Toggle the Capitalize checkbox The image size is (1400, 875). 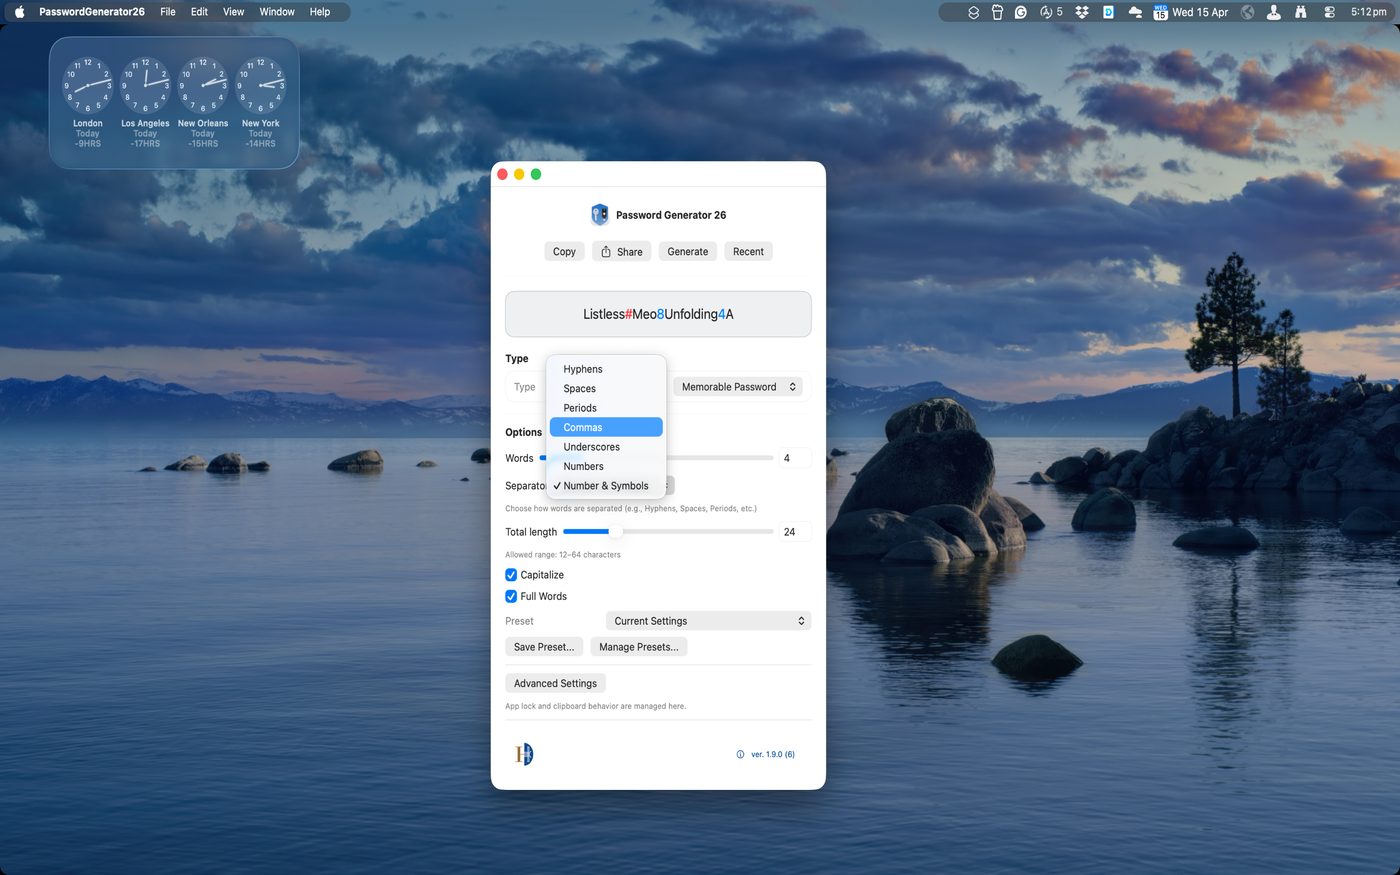coord(511,575)
